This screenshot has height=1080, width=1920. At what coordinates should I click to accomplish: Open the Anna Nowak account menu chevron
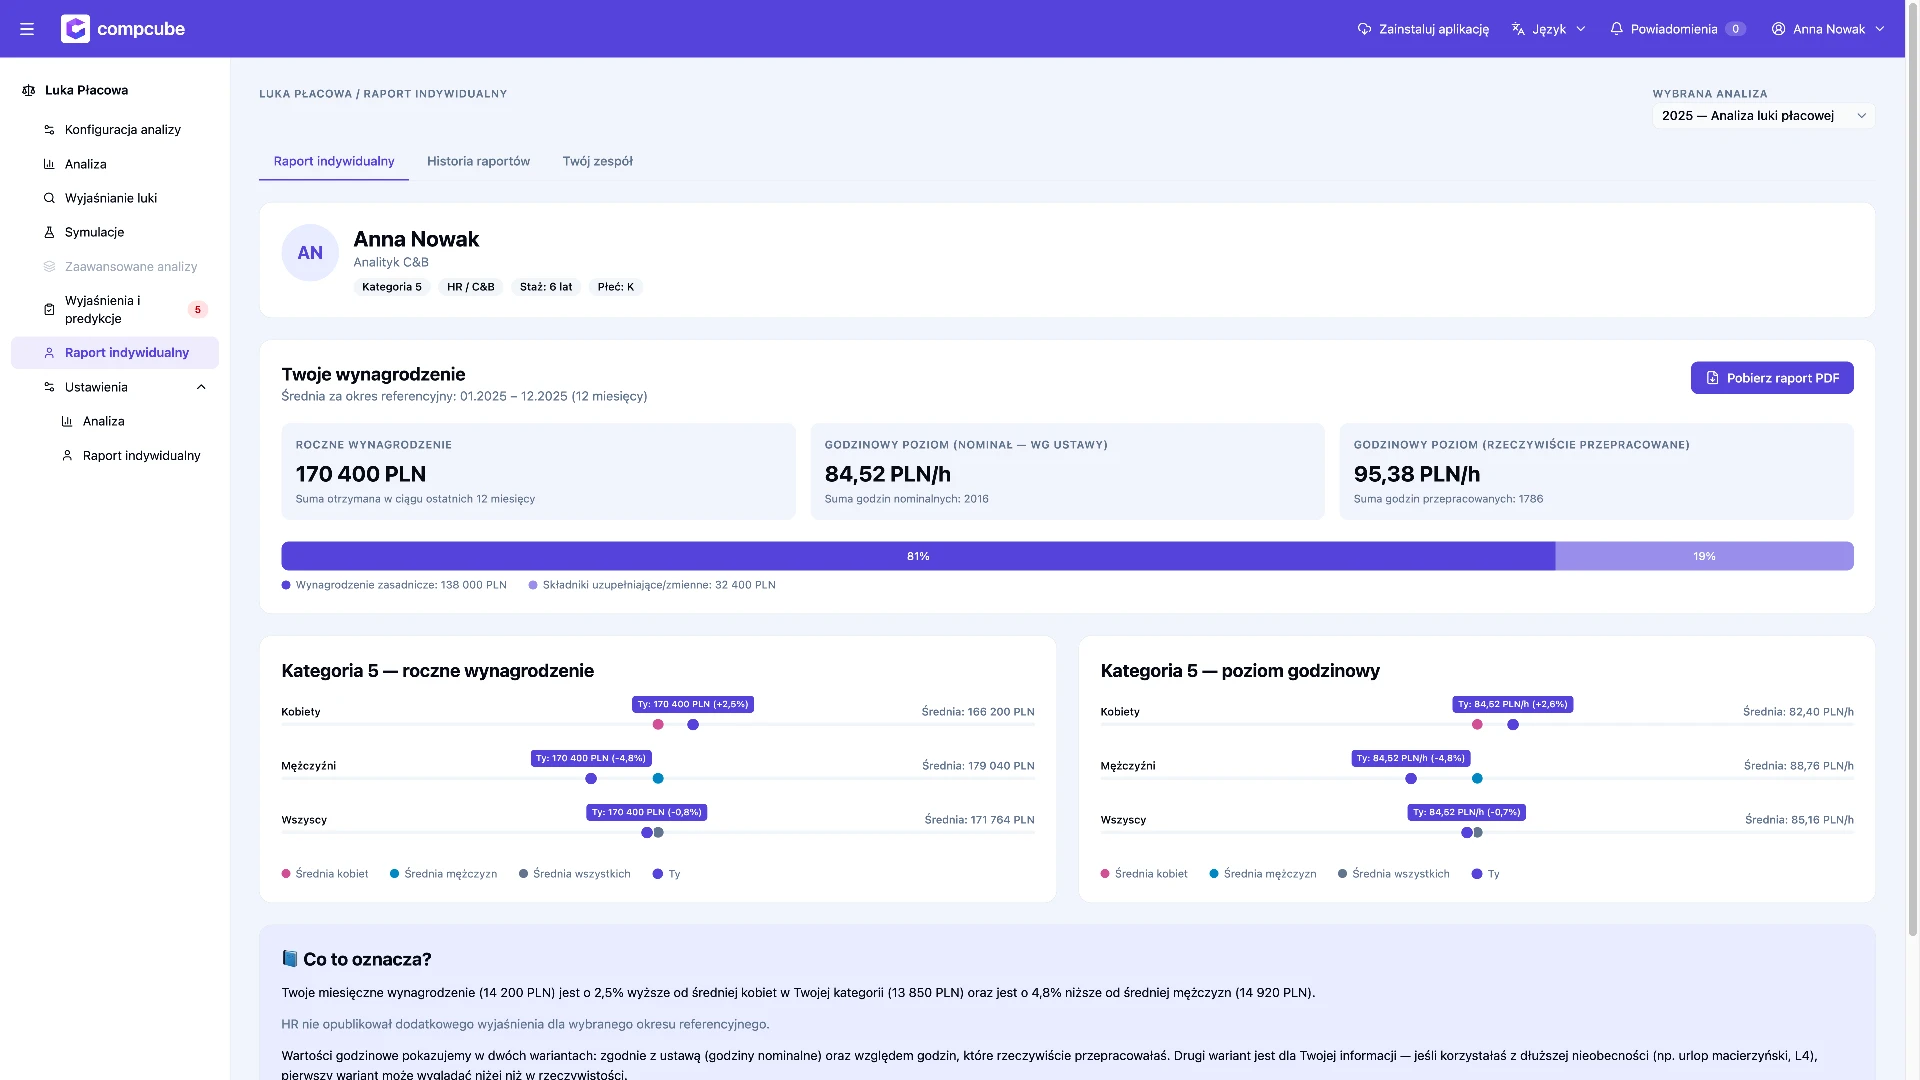click(x=1880, y=29)
